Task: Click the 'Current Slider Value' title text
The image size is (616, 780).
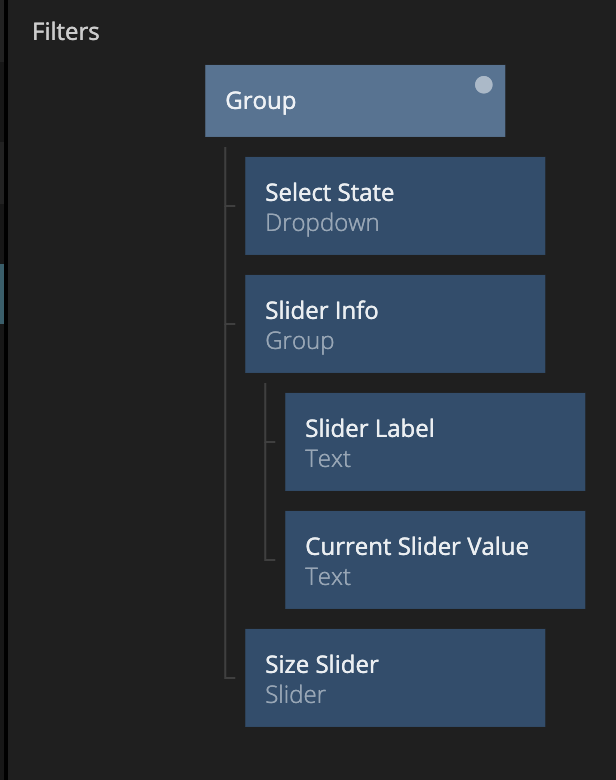Action: (416, 546)
